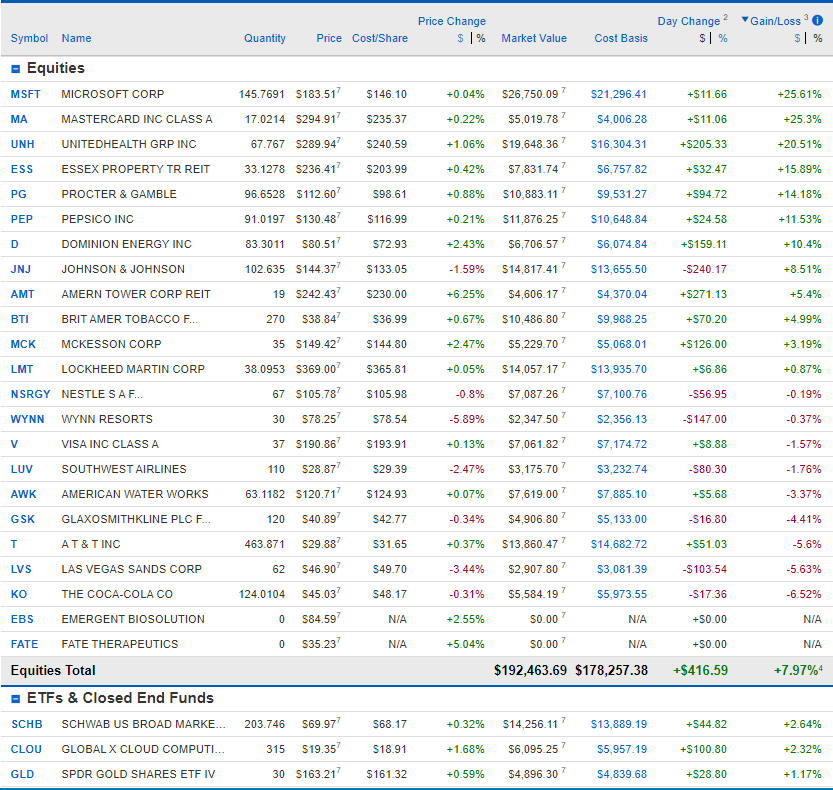This screenshot has width=833, height=790.
Task: Open the CLOU symbol link
Action: [x=26, y=749]
